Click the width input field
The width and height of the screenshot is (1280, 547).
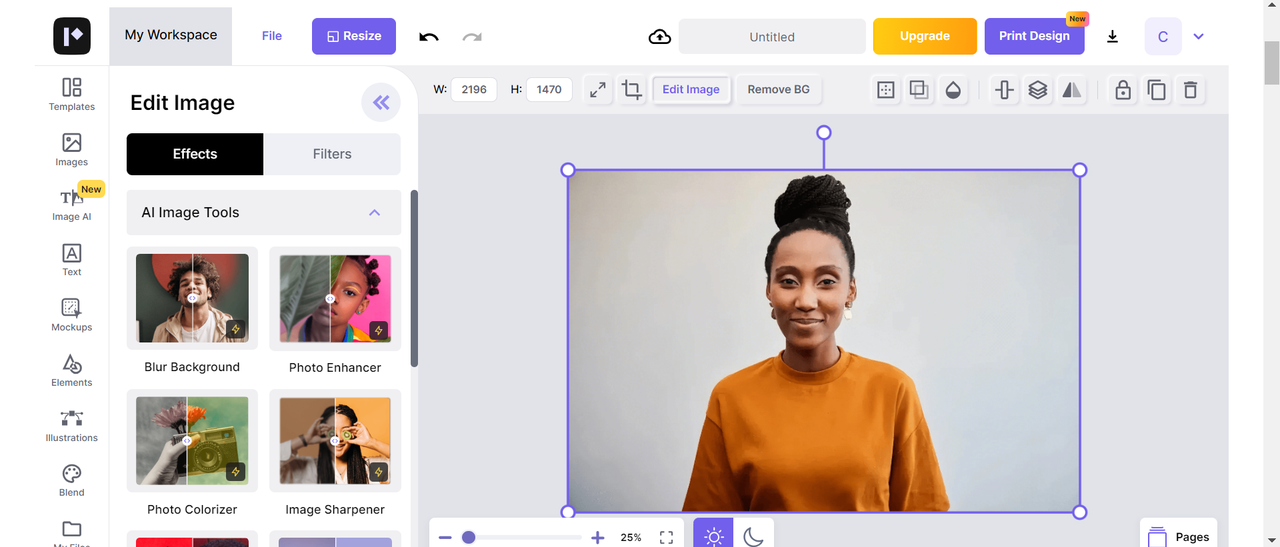(474, 89)
